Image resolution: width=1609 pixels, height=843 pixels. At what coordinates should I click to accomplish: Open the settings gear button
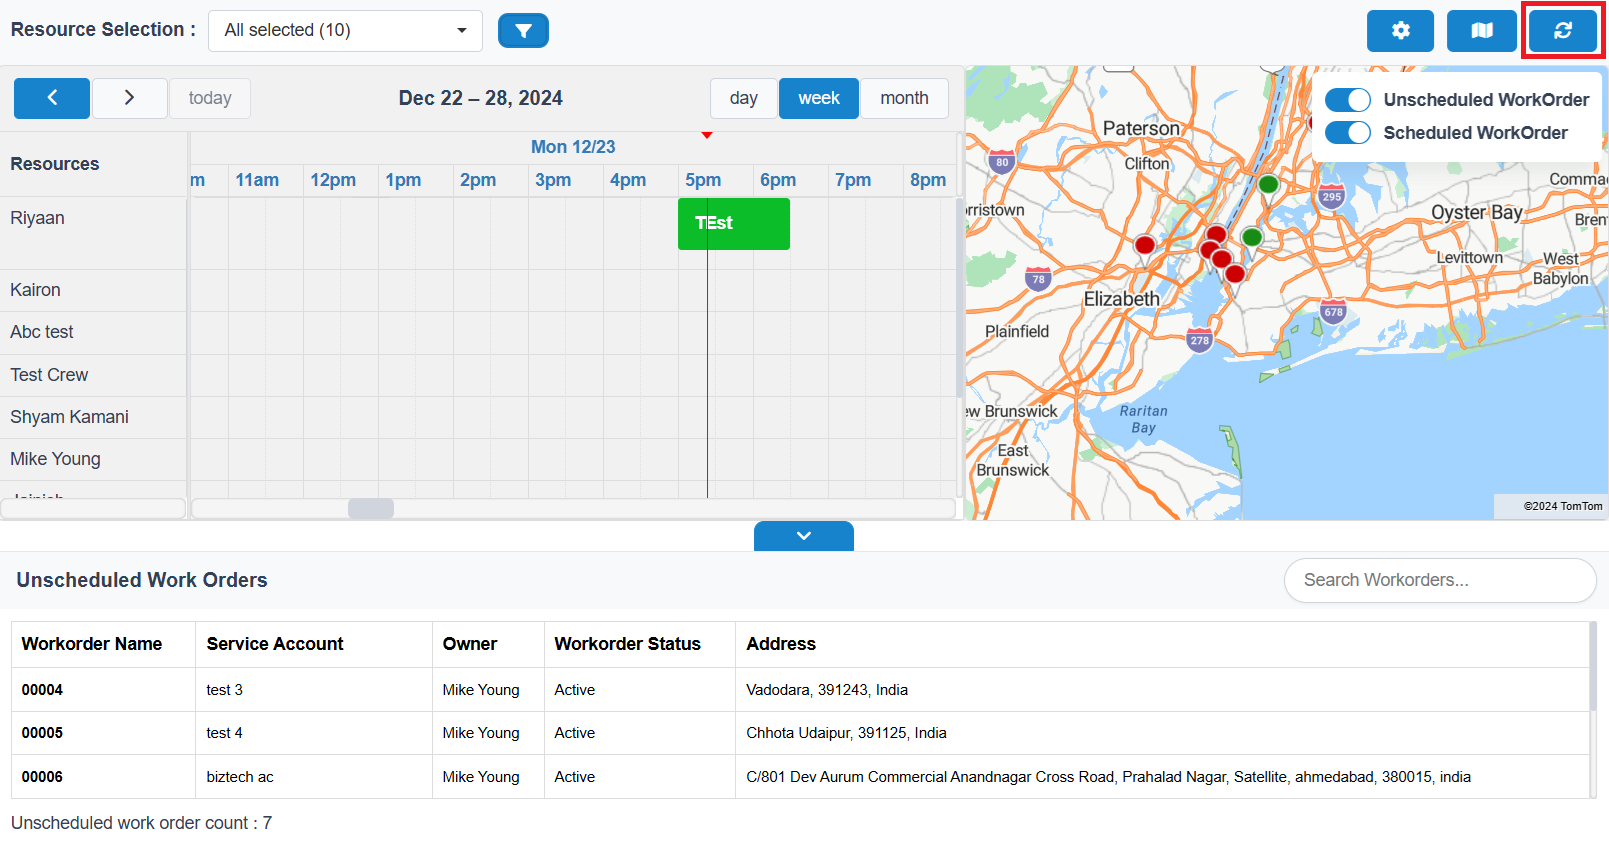coord(1400,31)
